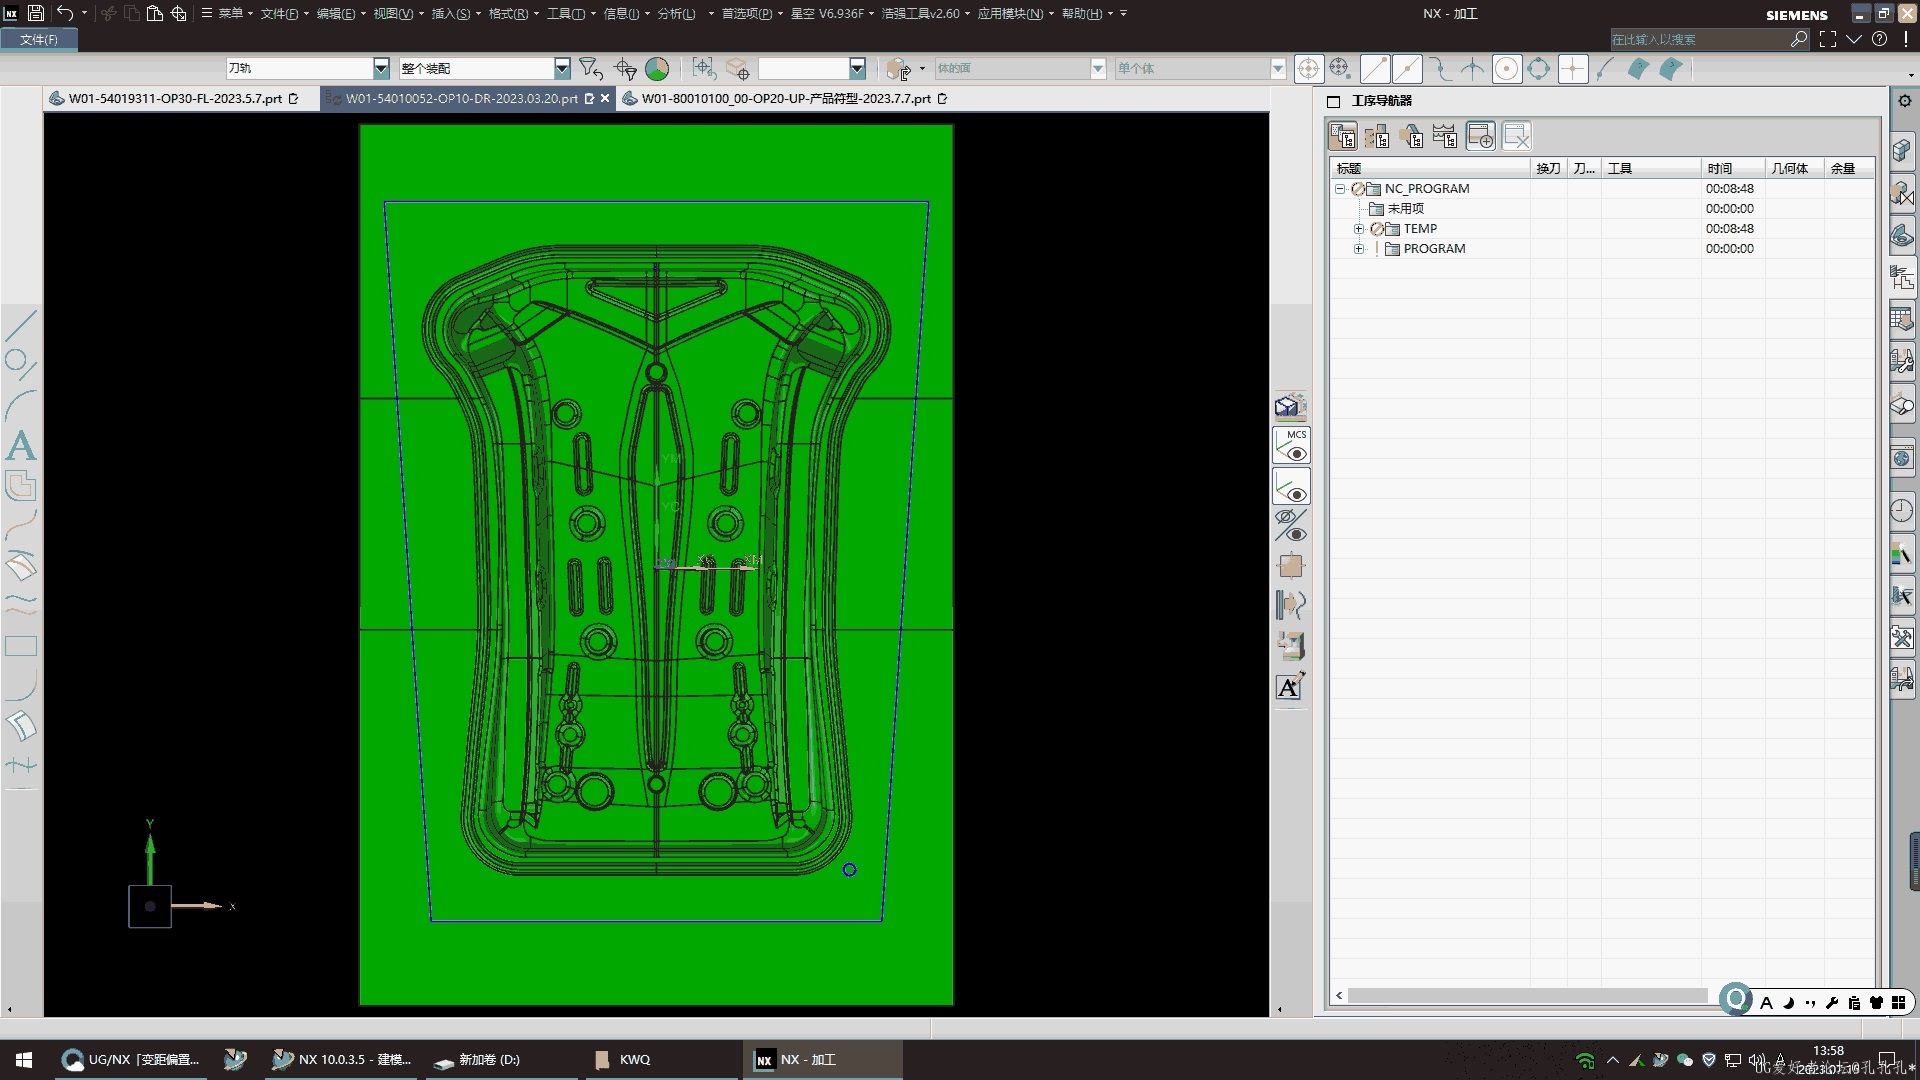Open the 编辑(E) menu
This screenshot has width=1920, height=1080.
[340, 13]
